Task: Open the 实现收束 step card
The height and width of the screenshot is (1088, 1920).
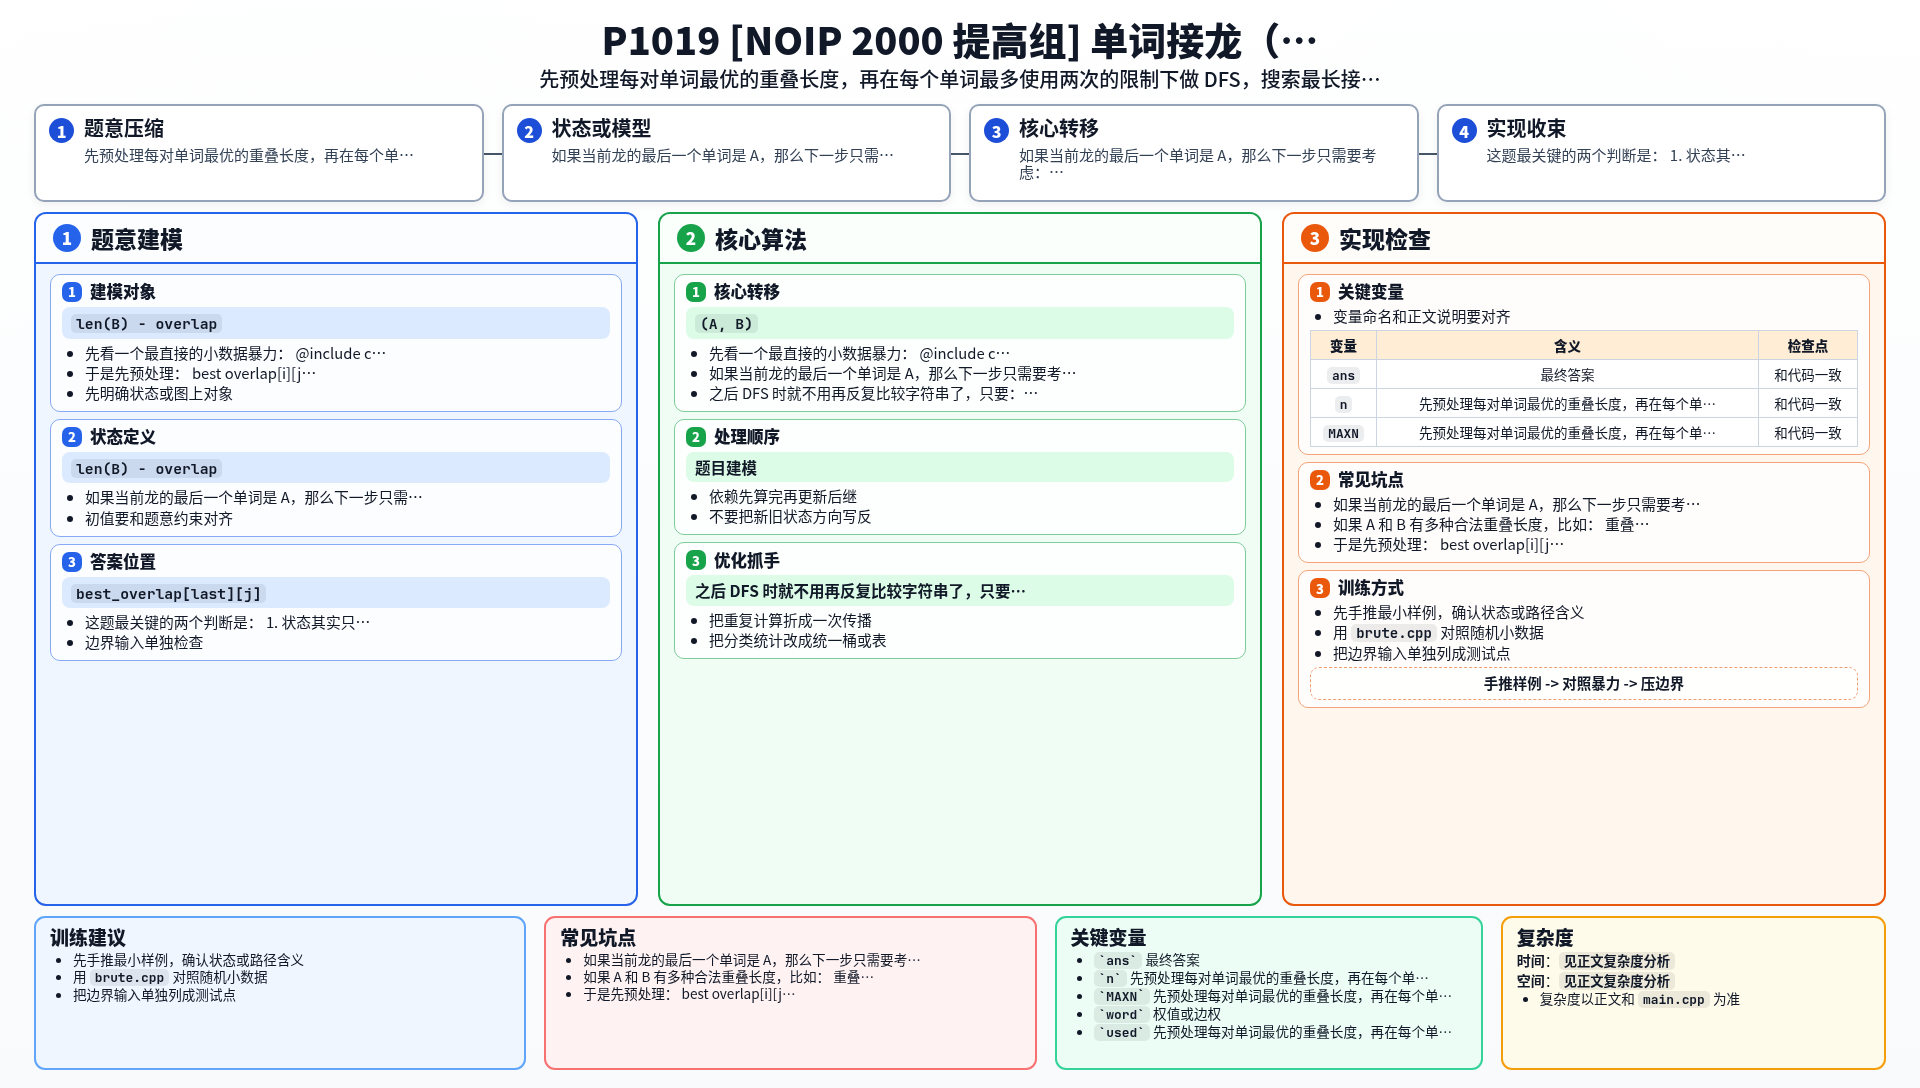Action: click(x=1661, y=153)
